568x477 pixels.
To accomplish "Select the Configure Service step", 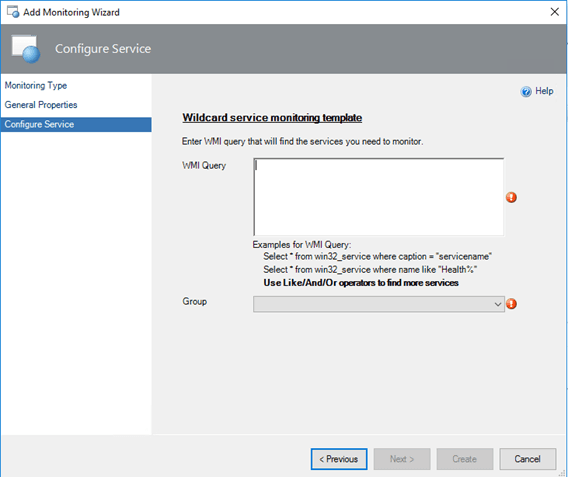I will click(x=76, y=125).
